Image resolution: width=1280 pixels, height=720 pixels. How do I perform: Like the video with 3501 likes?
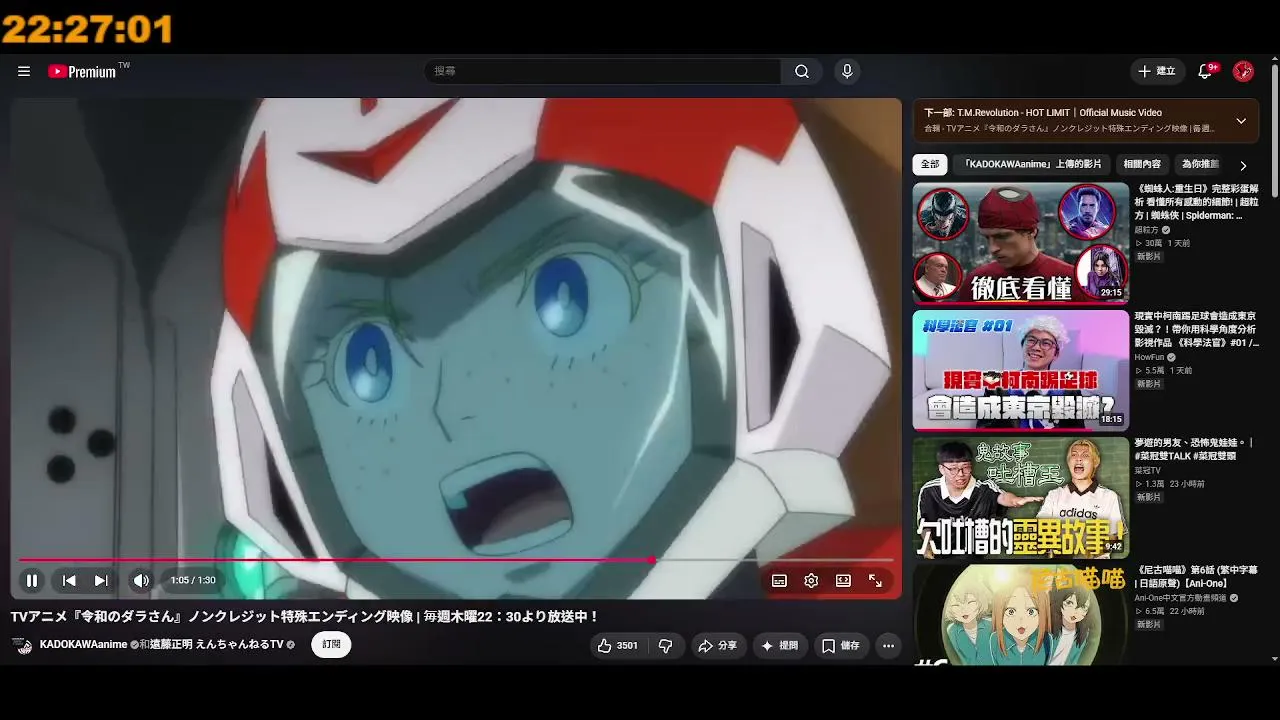click(617, 646)
